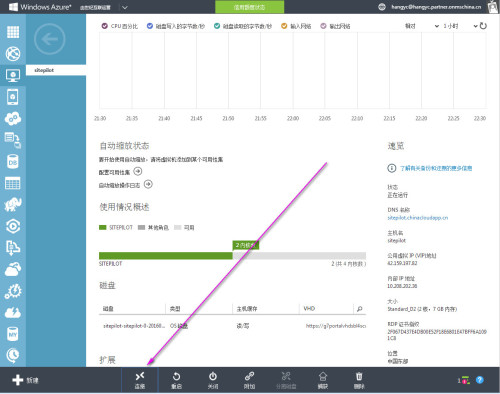Open the learn more information link
Screen dimensions: 500x394
[436, 168]
